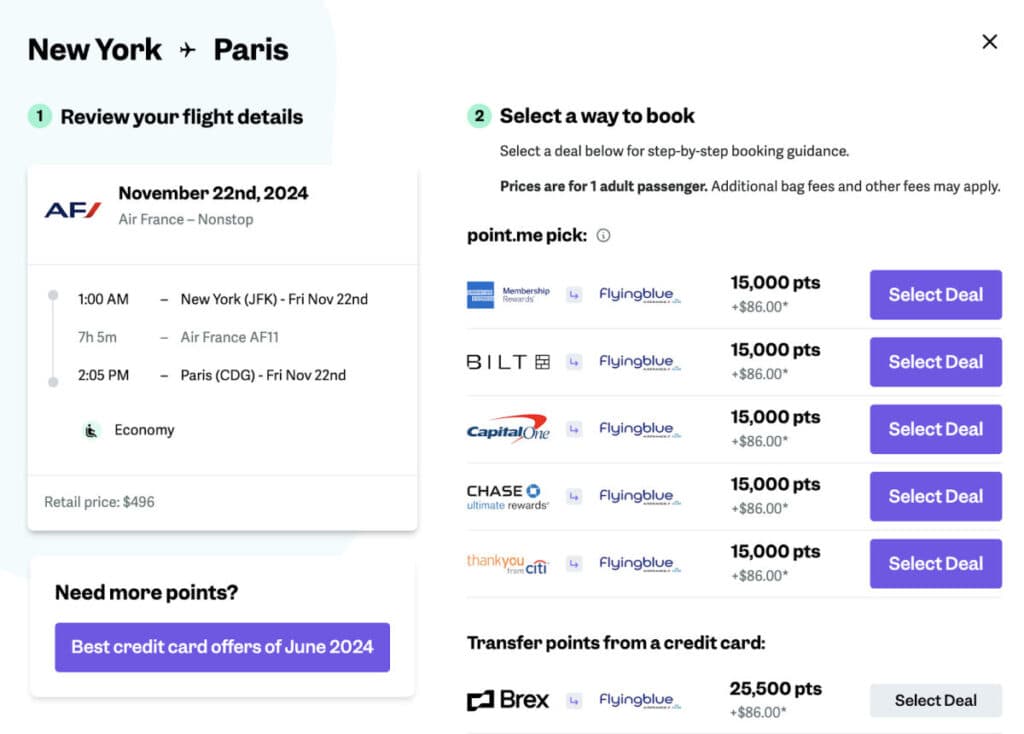1024x734 pixels.
Task: Click the Flying Blue logo in Brex row
Action: pyautogui.click(x=638, y=700)
